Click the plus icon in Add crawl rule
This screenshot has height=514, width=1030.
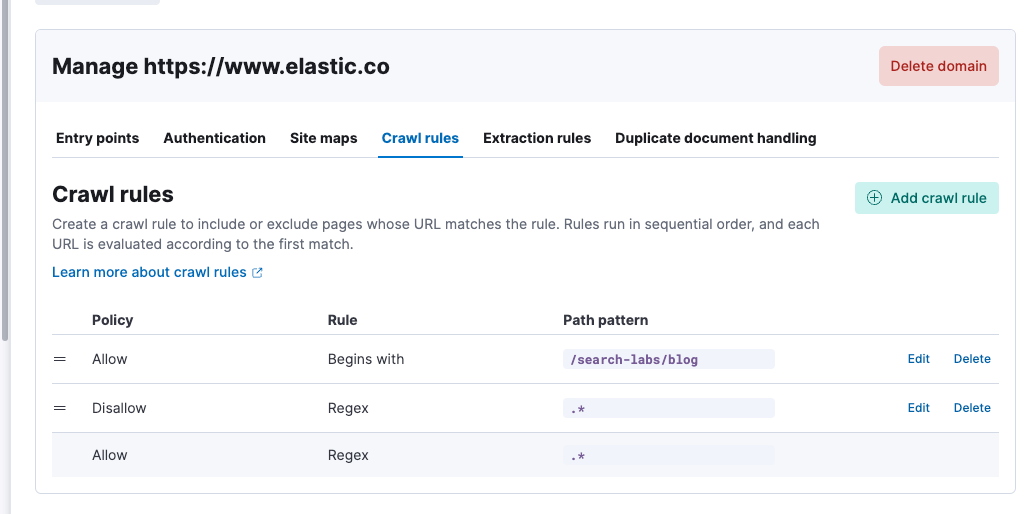pos(874,198)
